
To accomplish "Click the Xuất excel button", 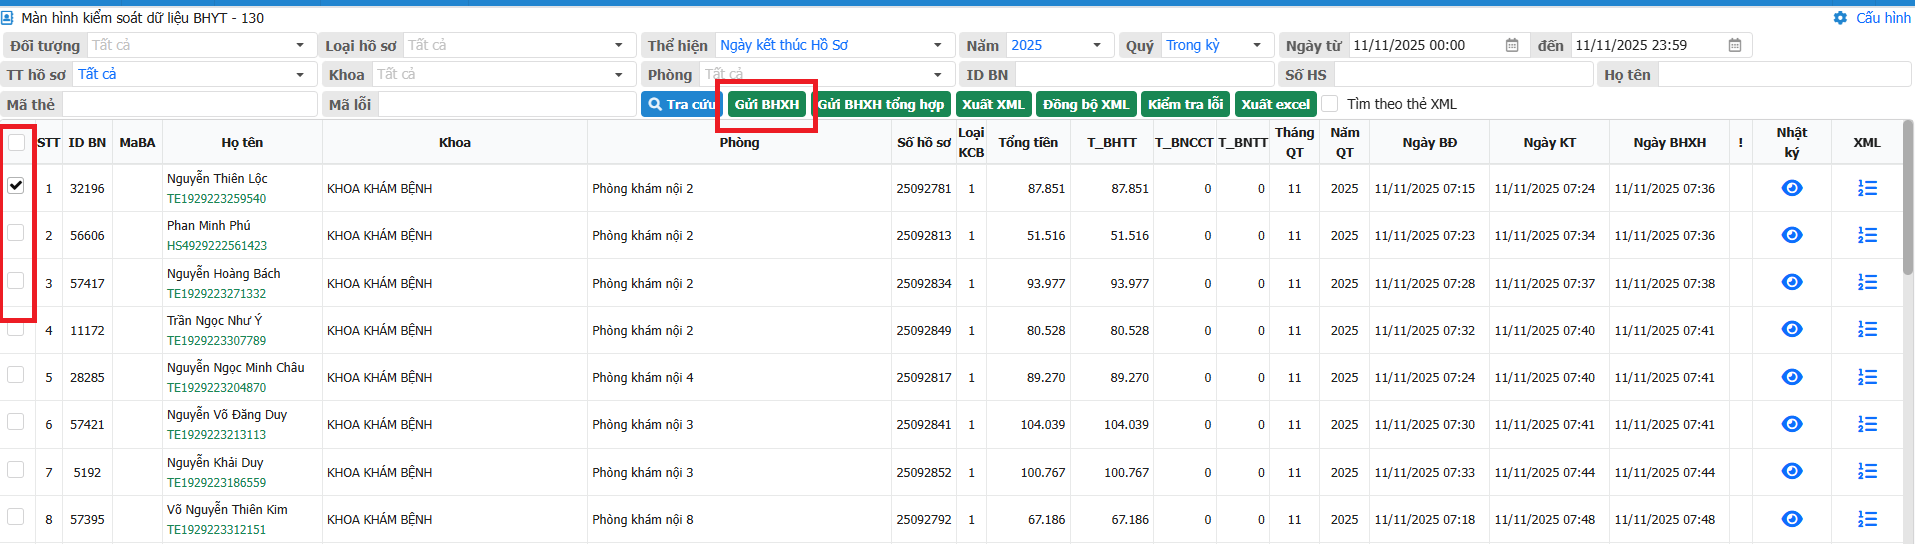I will click(1275, 104).
